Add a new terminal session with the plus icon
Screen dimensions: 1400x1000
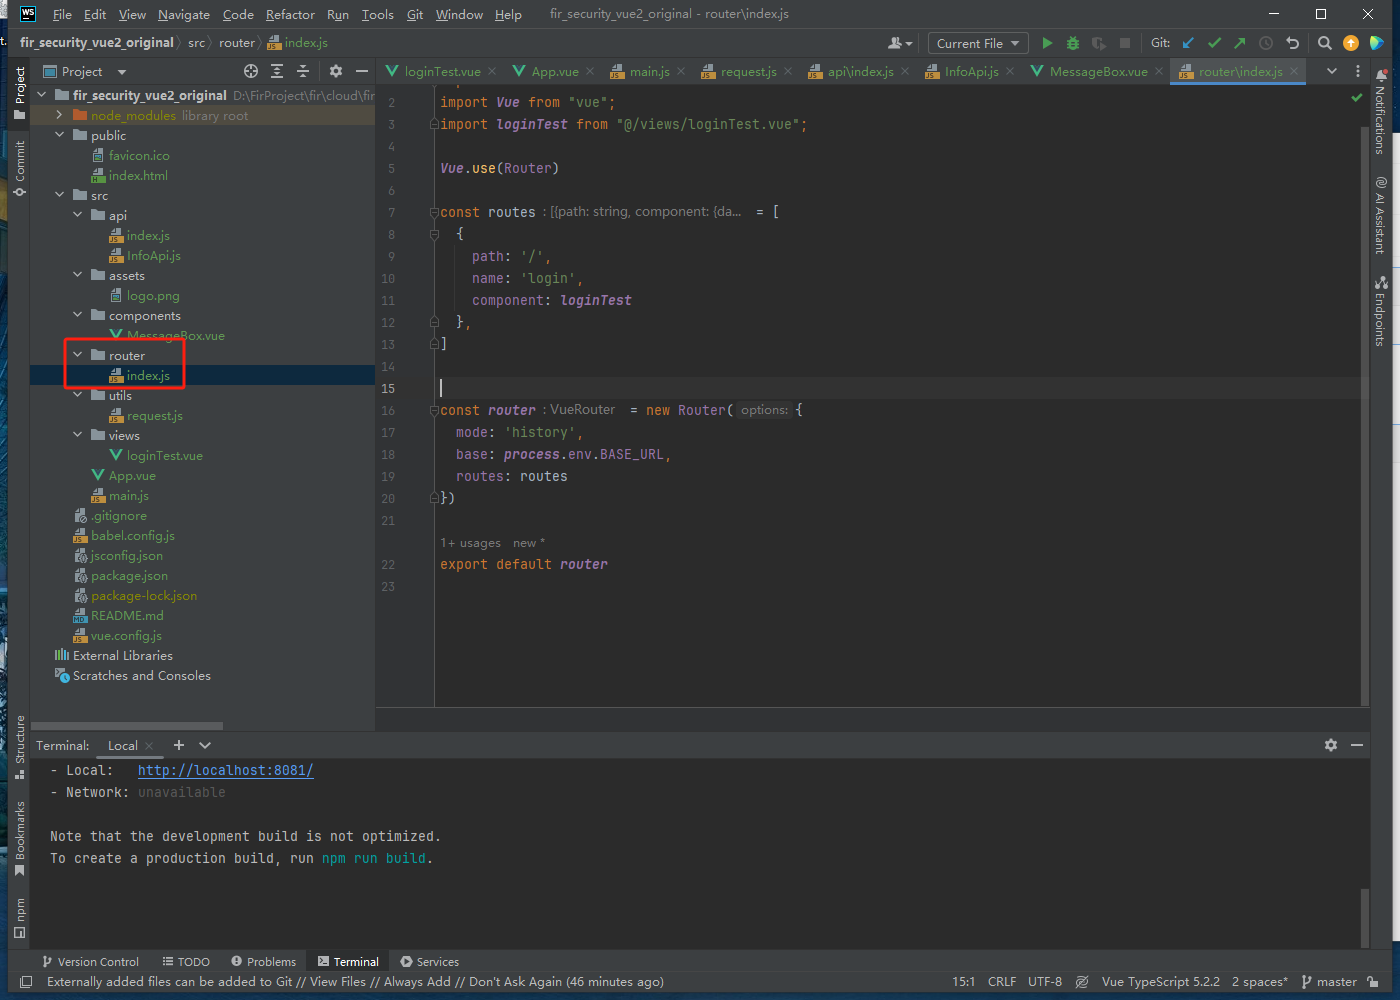(x=179, y=745)
